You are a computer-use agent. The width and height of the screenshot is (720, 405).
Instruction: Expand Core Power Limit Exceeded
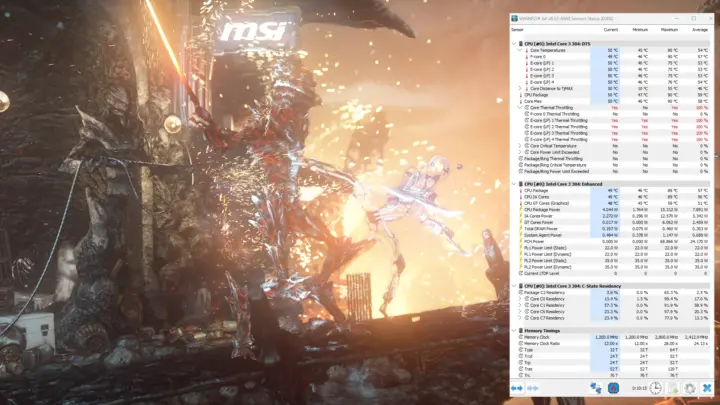(x=520, y=152)
